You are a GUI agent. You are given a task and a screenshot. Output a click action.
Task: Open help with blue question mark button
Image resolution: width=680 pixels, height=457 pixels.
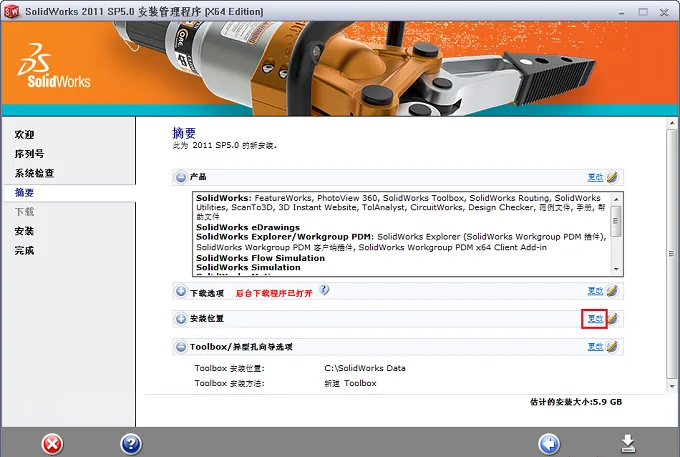[x=131, y=444]
